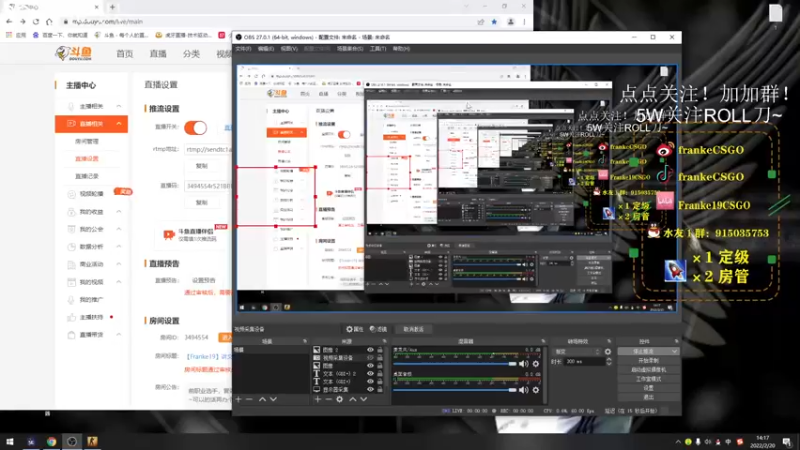The image size is (800, 450).
Task: Open Chrome from the Windows taskbar
Action: point(51,442)
